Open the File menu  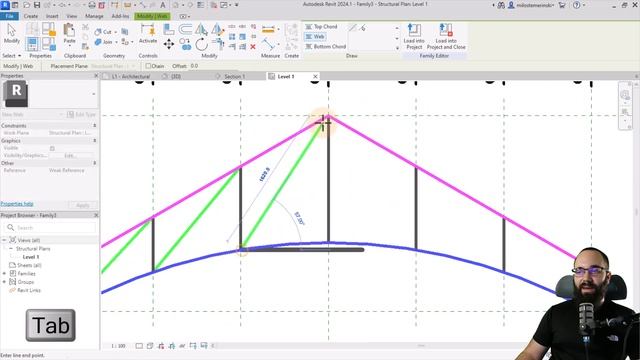(9, 16)
